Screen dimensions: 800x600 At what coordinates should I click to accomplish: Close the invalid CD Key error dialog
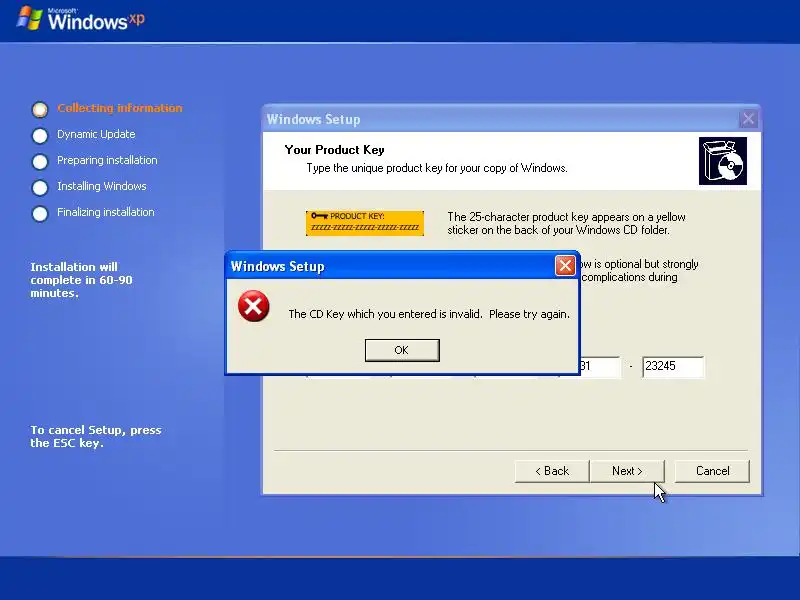point(565,265)
